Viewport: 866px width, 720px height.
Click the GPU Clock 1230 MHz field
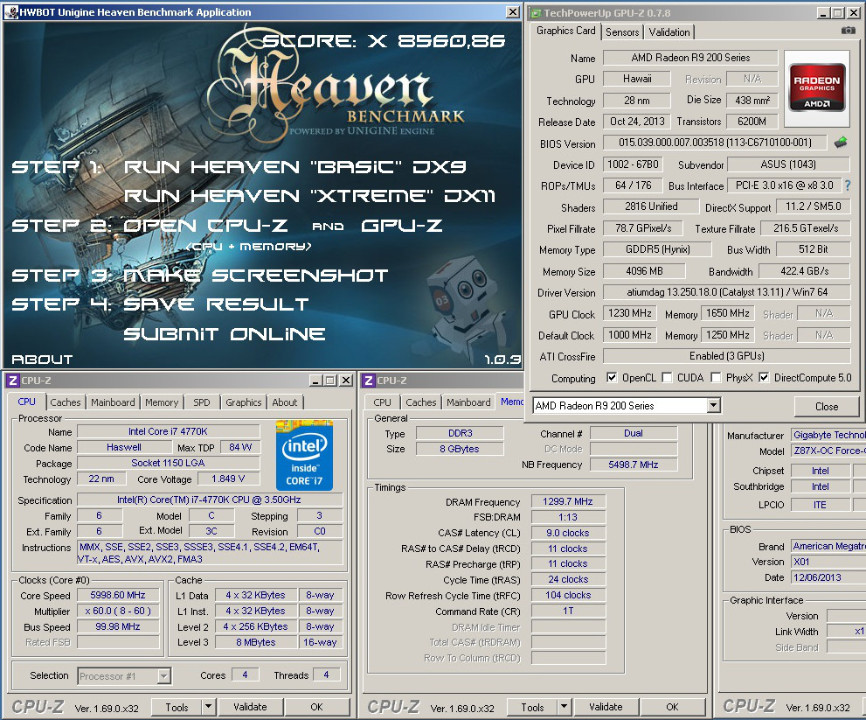[x=630, y=314]
